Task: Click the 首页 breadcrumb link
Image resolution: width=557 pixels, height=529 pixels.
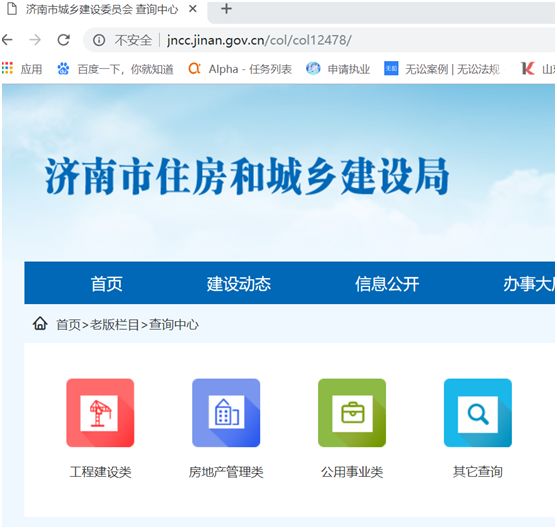Action: click(x=68, y=324)
